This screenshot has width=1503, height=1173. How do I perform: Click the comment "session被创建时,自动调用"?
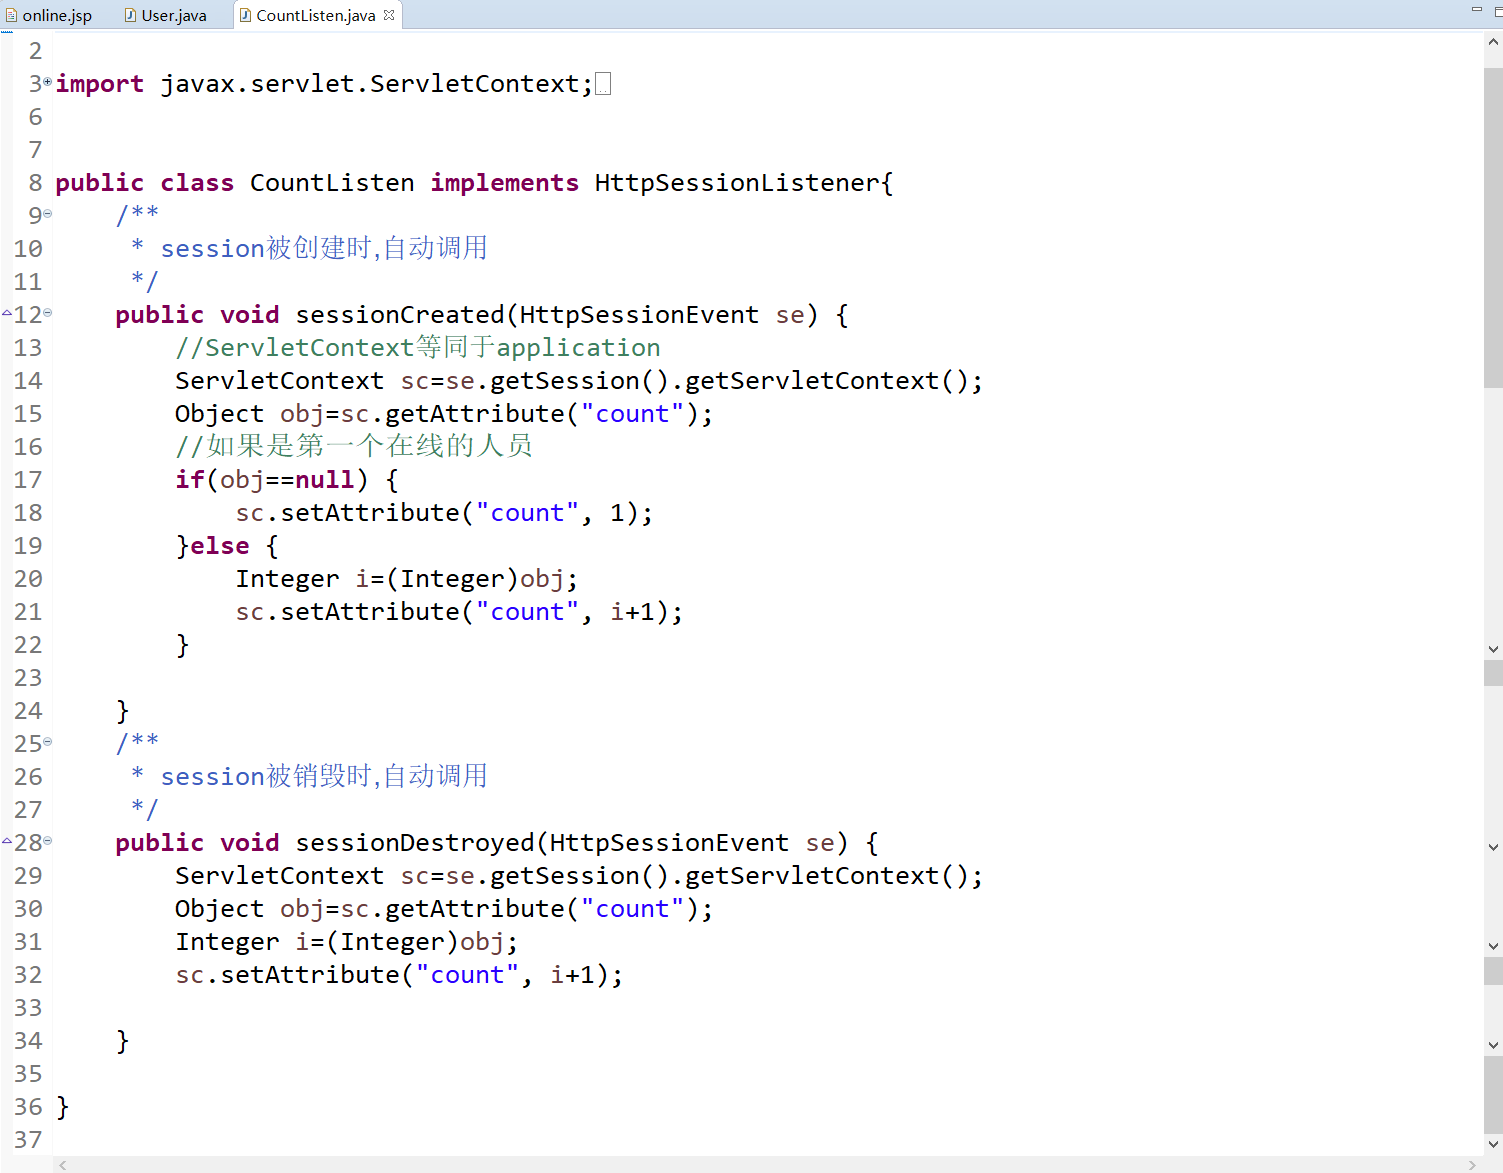click(x=324, y=248)
